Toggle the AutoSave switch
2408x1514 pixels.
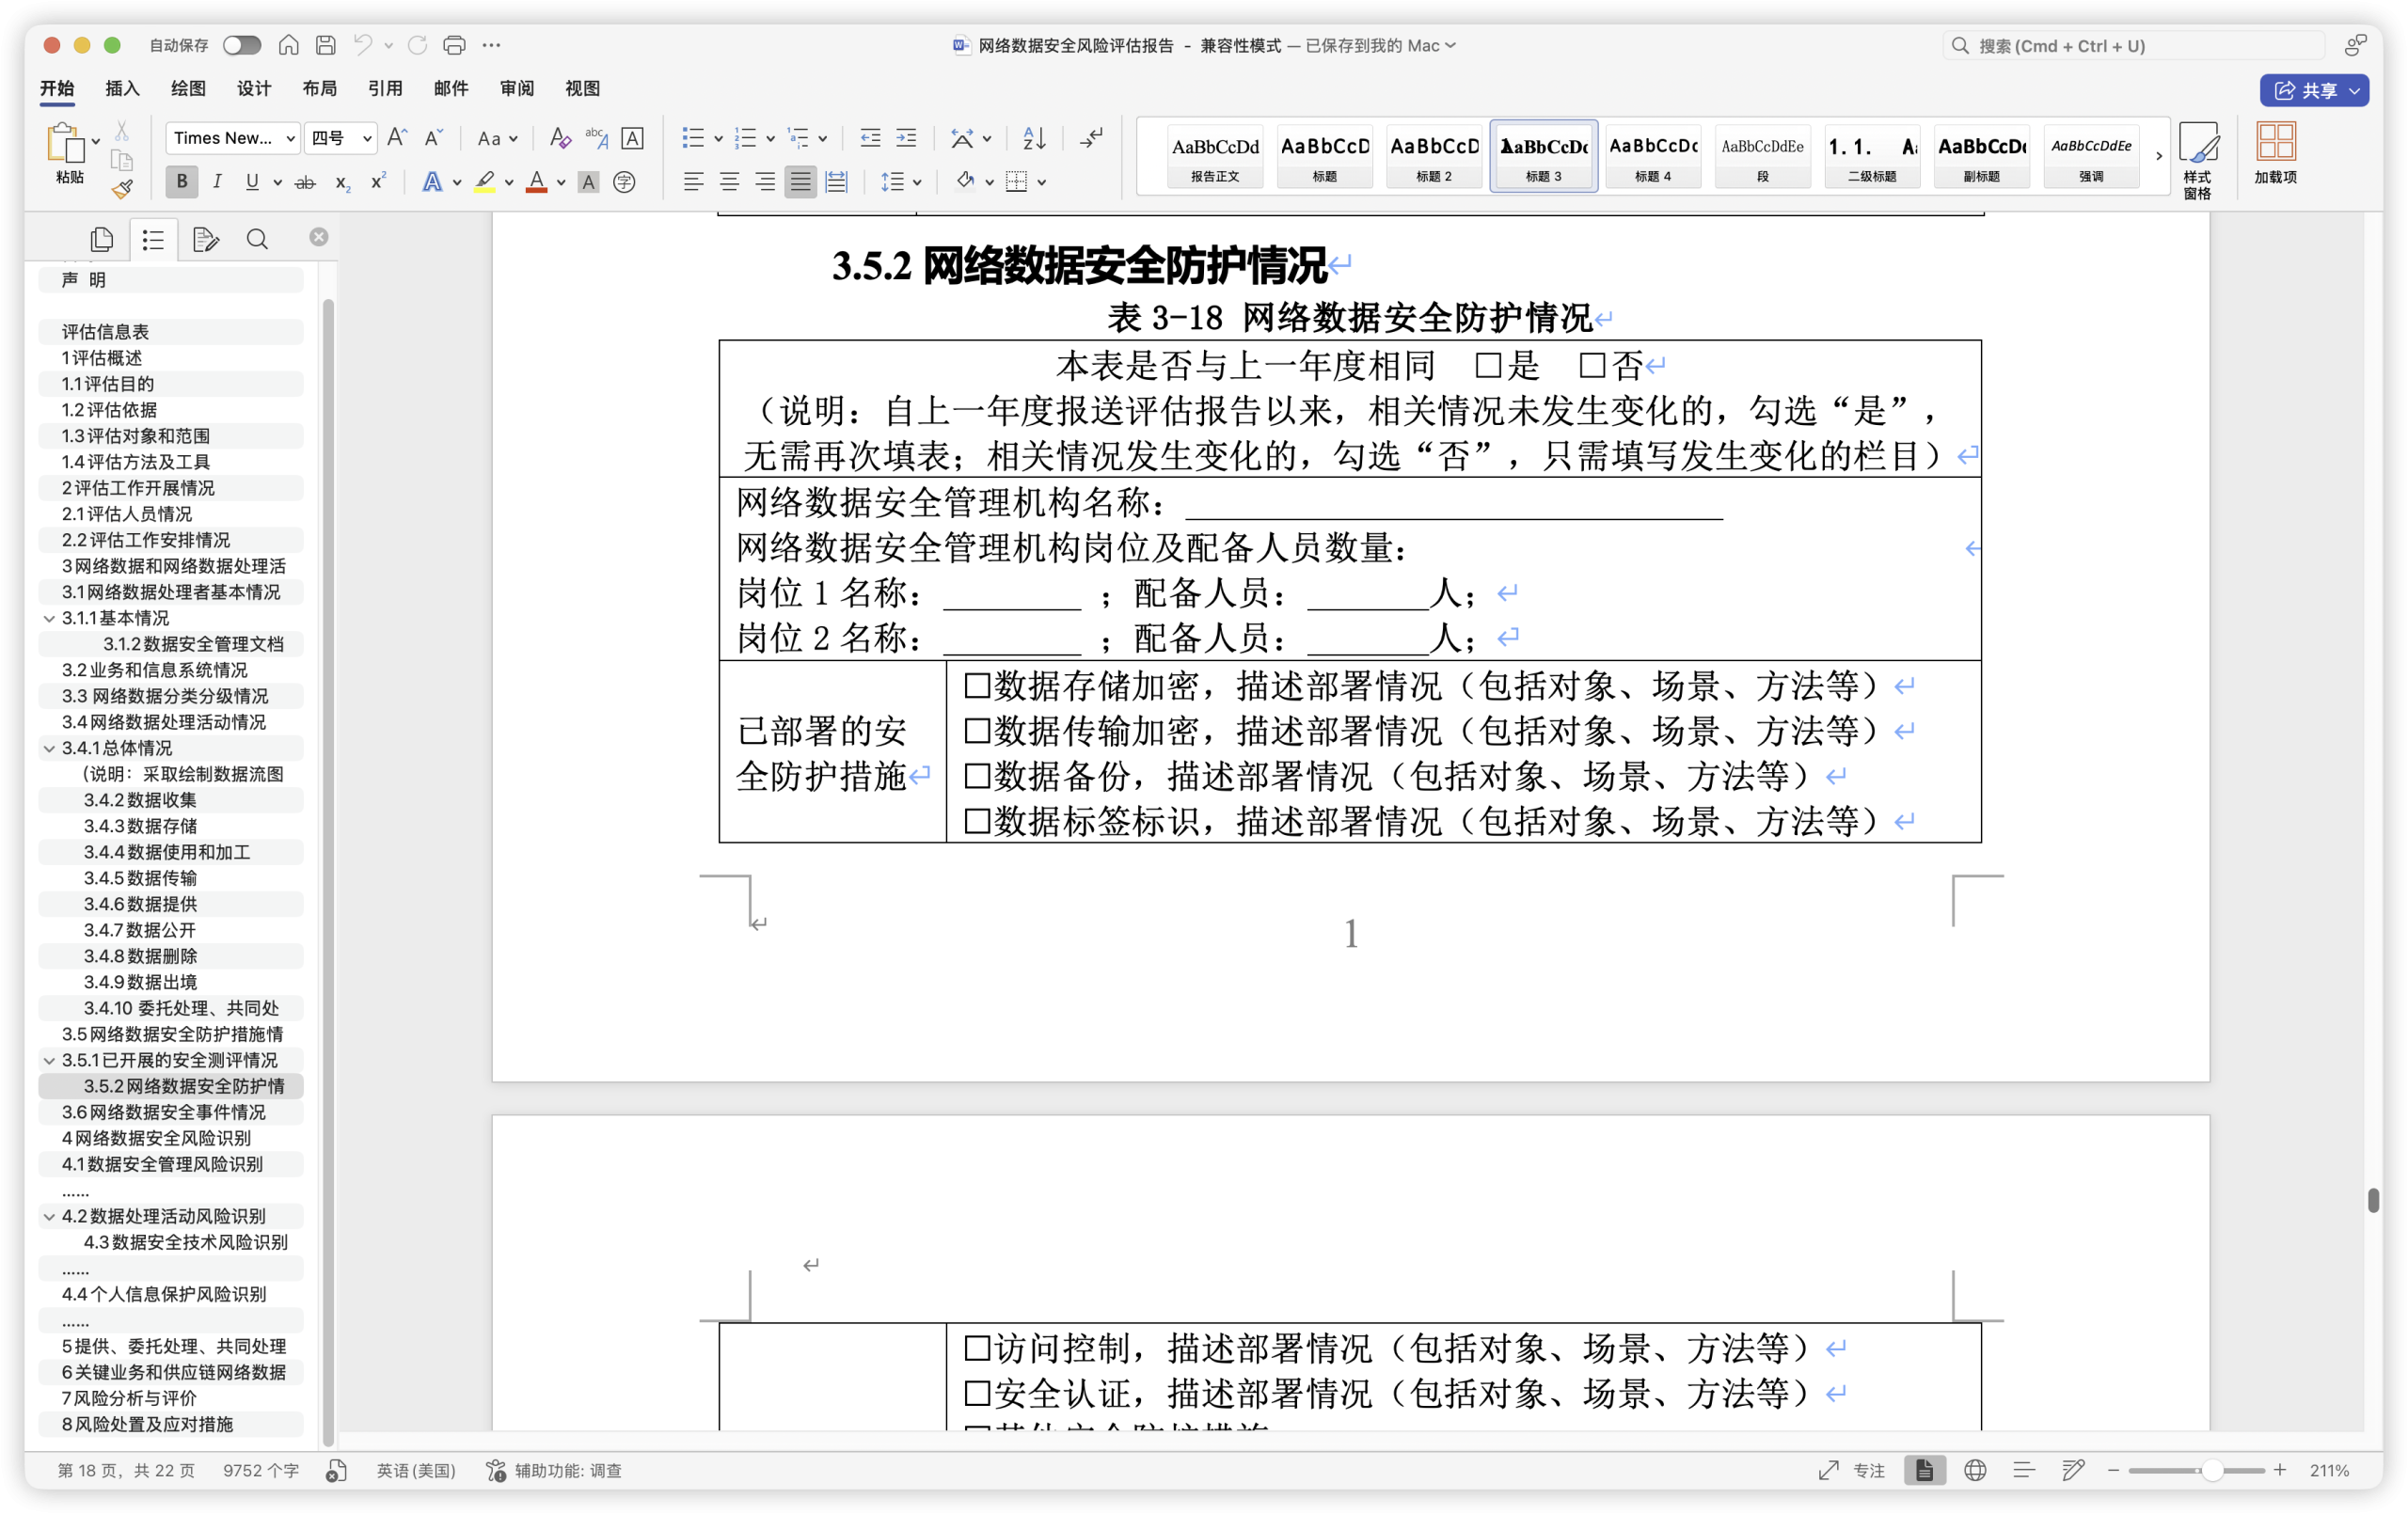tap(241, 45)
